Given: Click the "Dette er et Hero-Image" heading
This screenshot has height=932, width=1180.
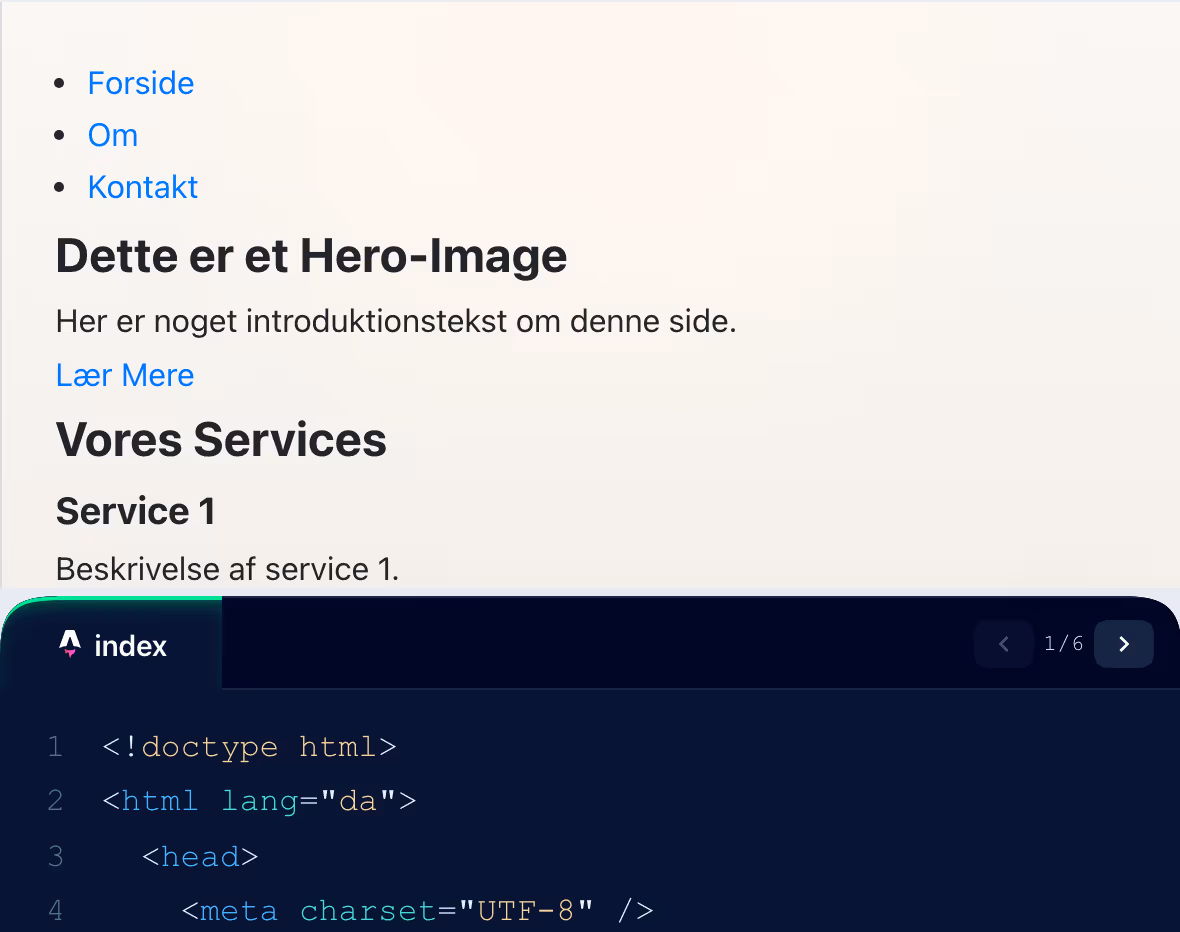Looking at the screenshot, I should [x=311, y=256].
